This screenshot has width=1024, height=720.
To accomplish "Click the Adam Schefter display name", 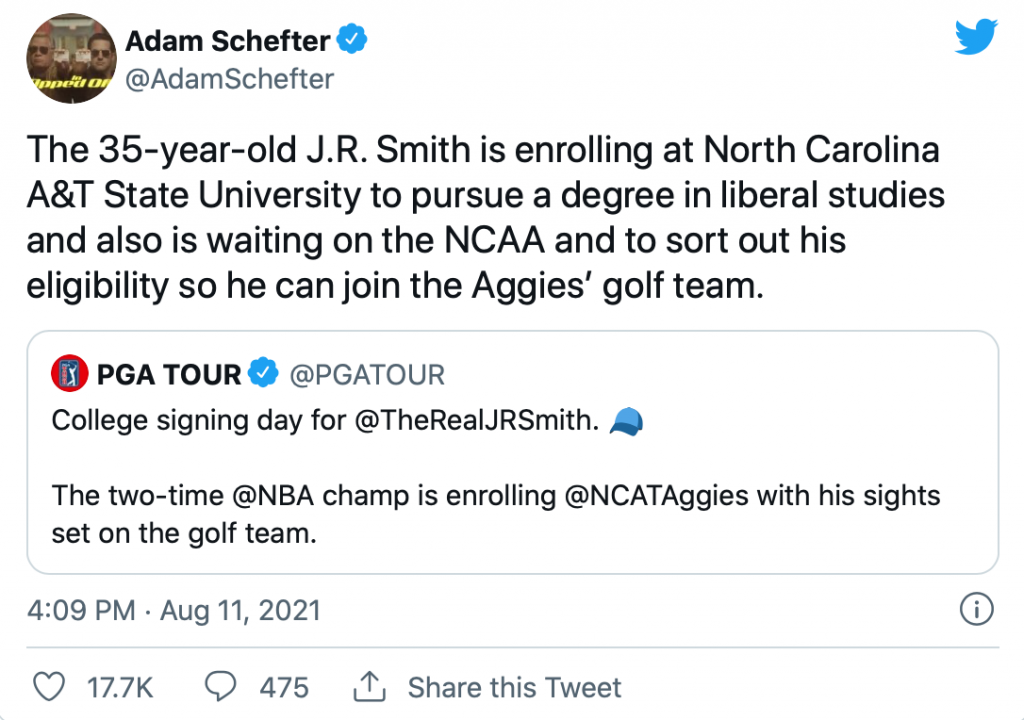I will tap(227, 41).
